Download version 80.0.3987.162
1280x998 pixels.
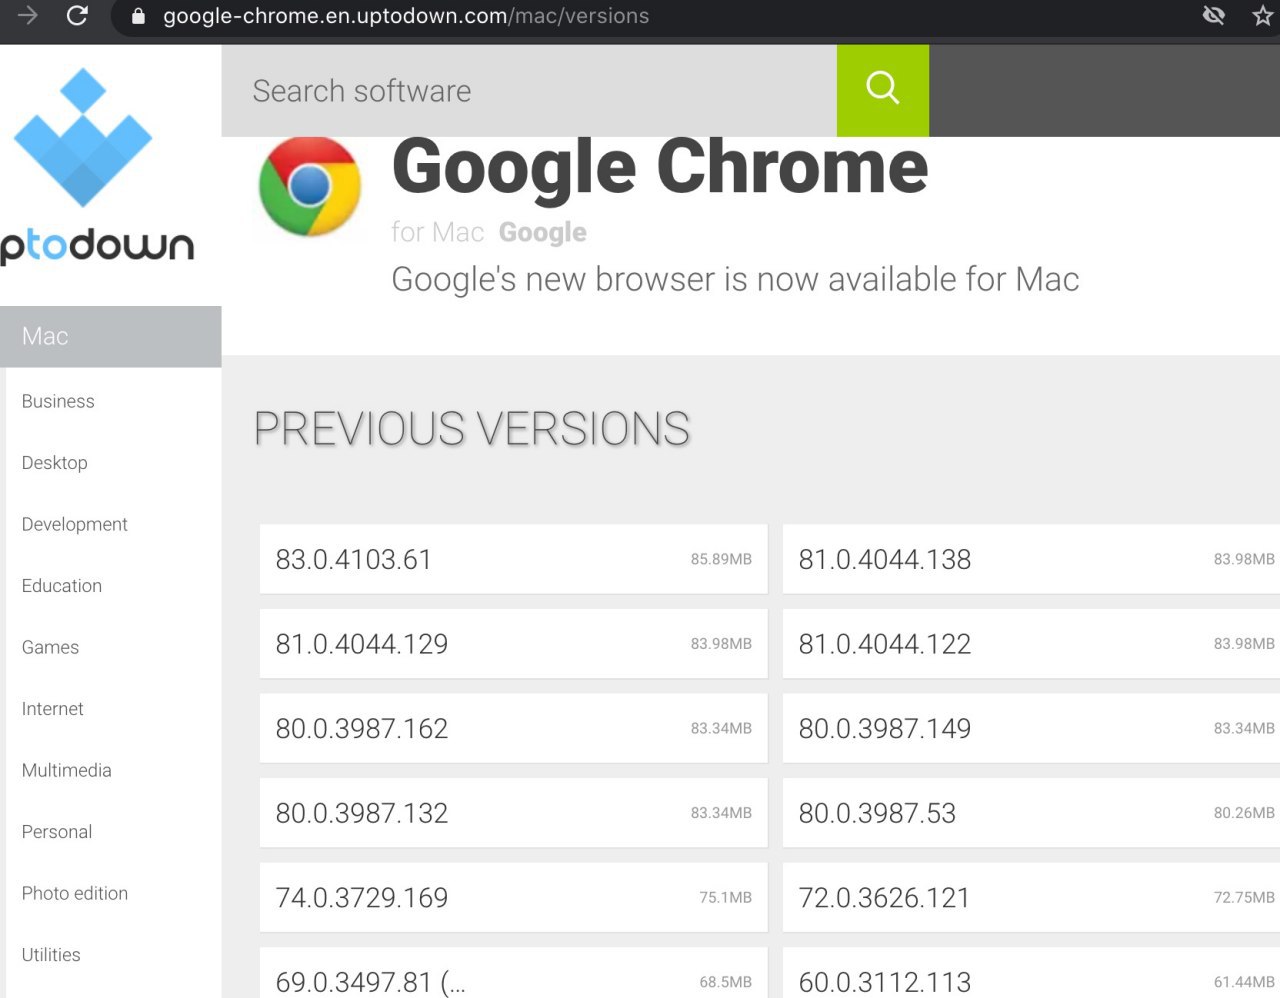point(513,728)
